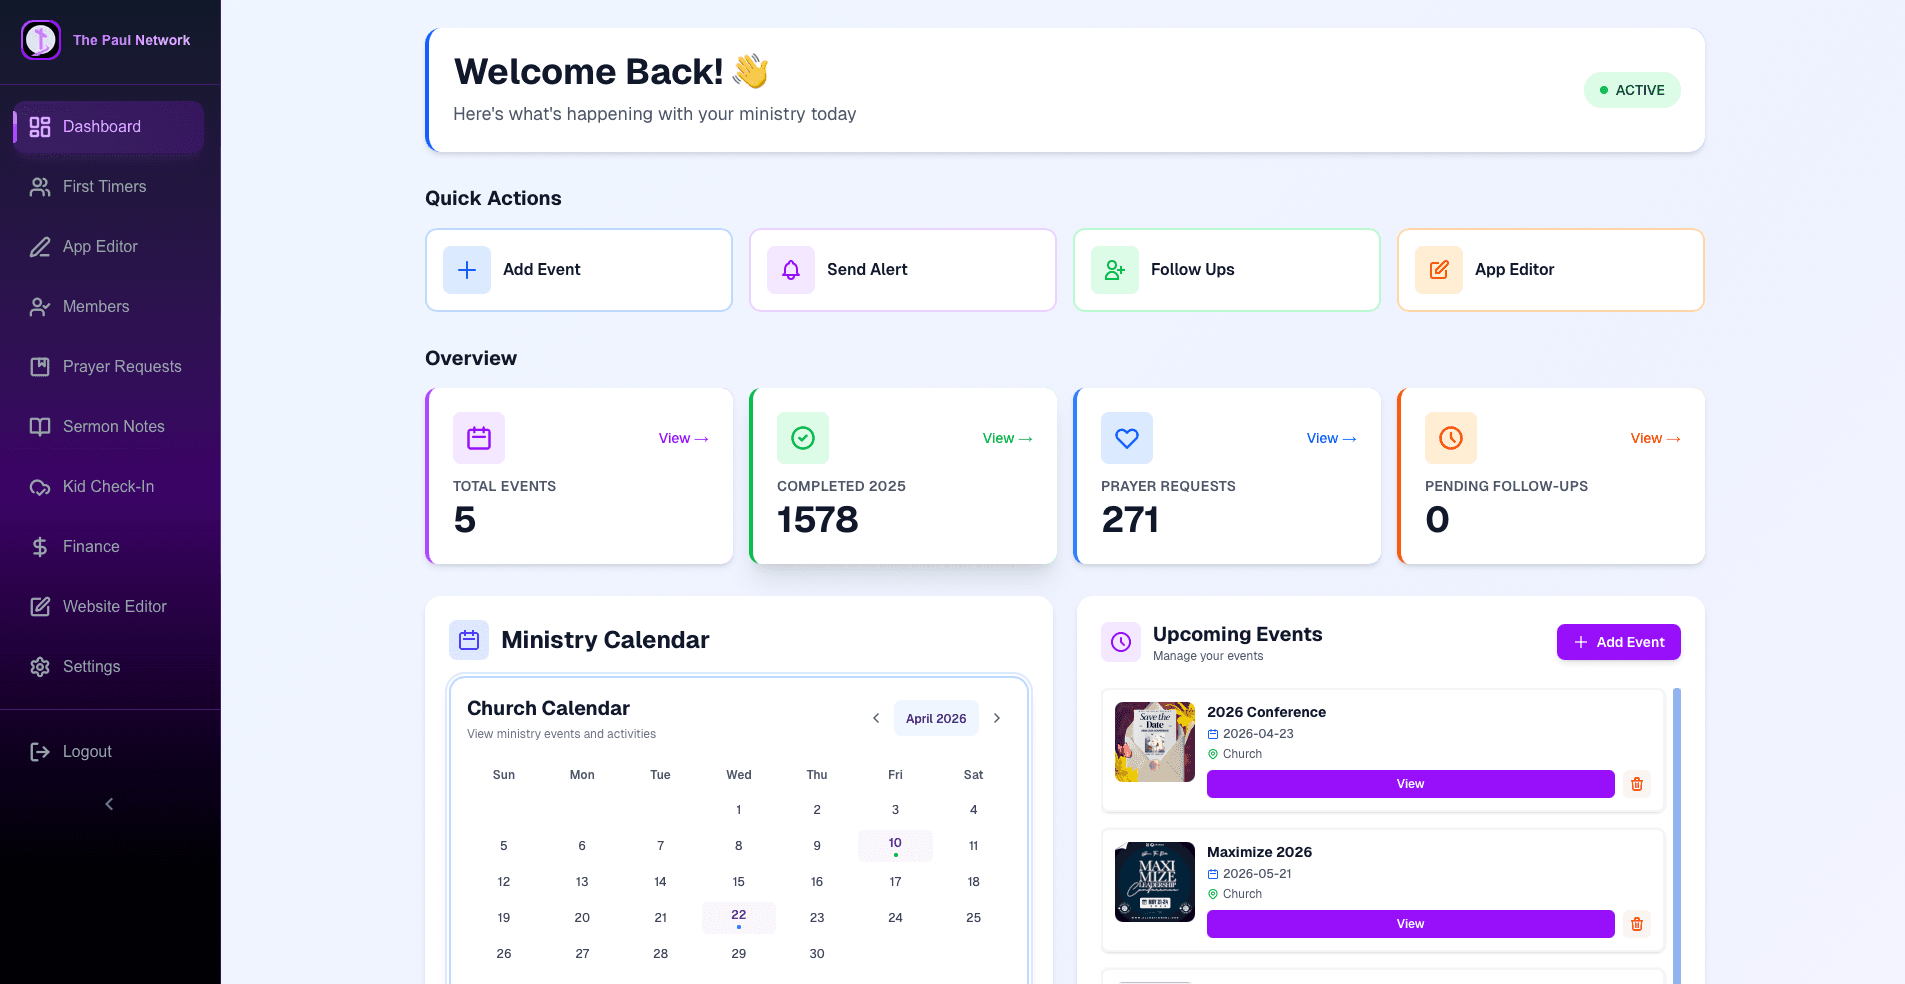This screenshot has width=1905, height=984.
Task: Click the Total Events calendar icon
Action: click(x=478, y=438)
